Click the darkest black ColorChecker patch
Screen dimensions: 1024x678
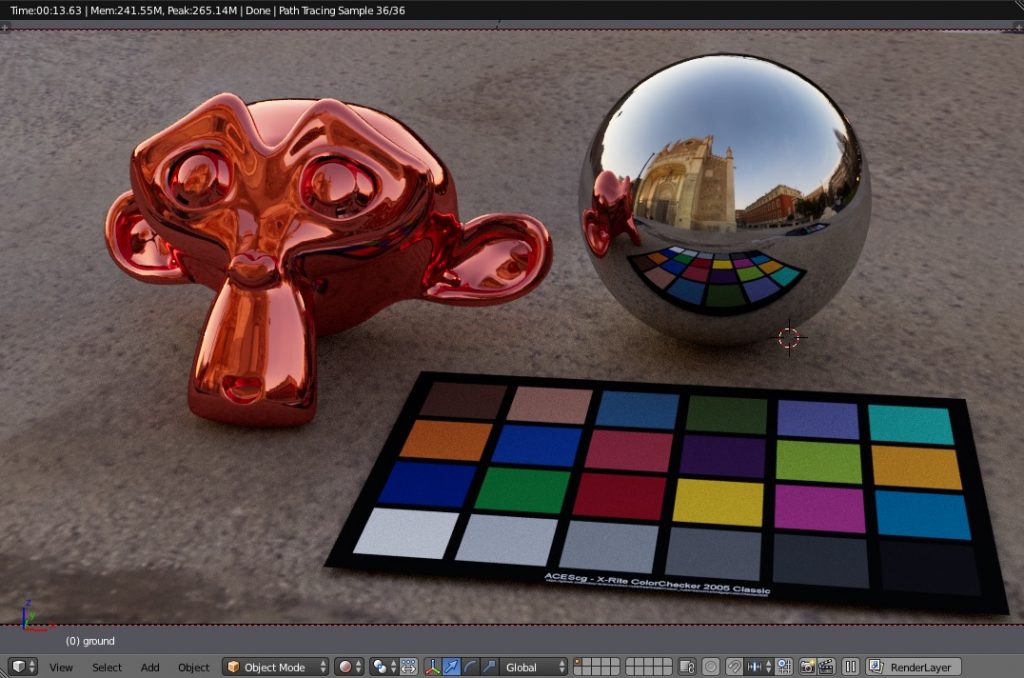point(930,567)
